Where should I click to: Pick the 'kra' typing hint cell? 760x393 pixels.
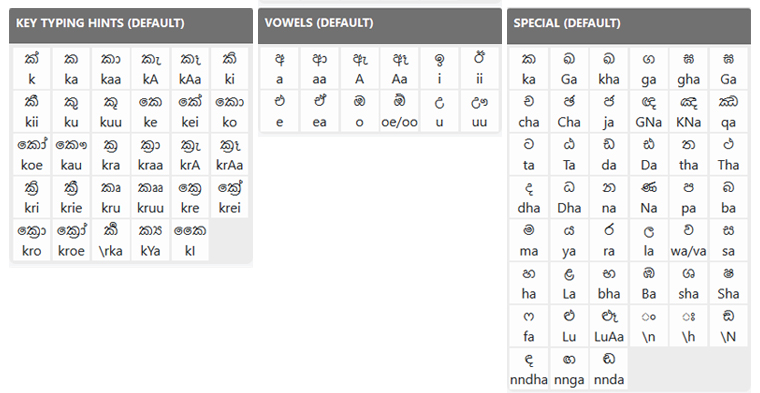[111, 155]
